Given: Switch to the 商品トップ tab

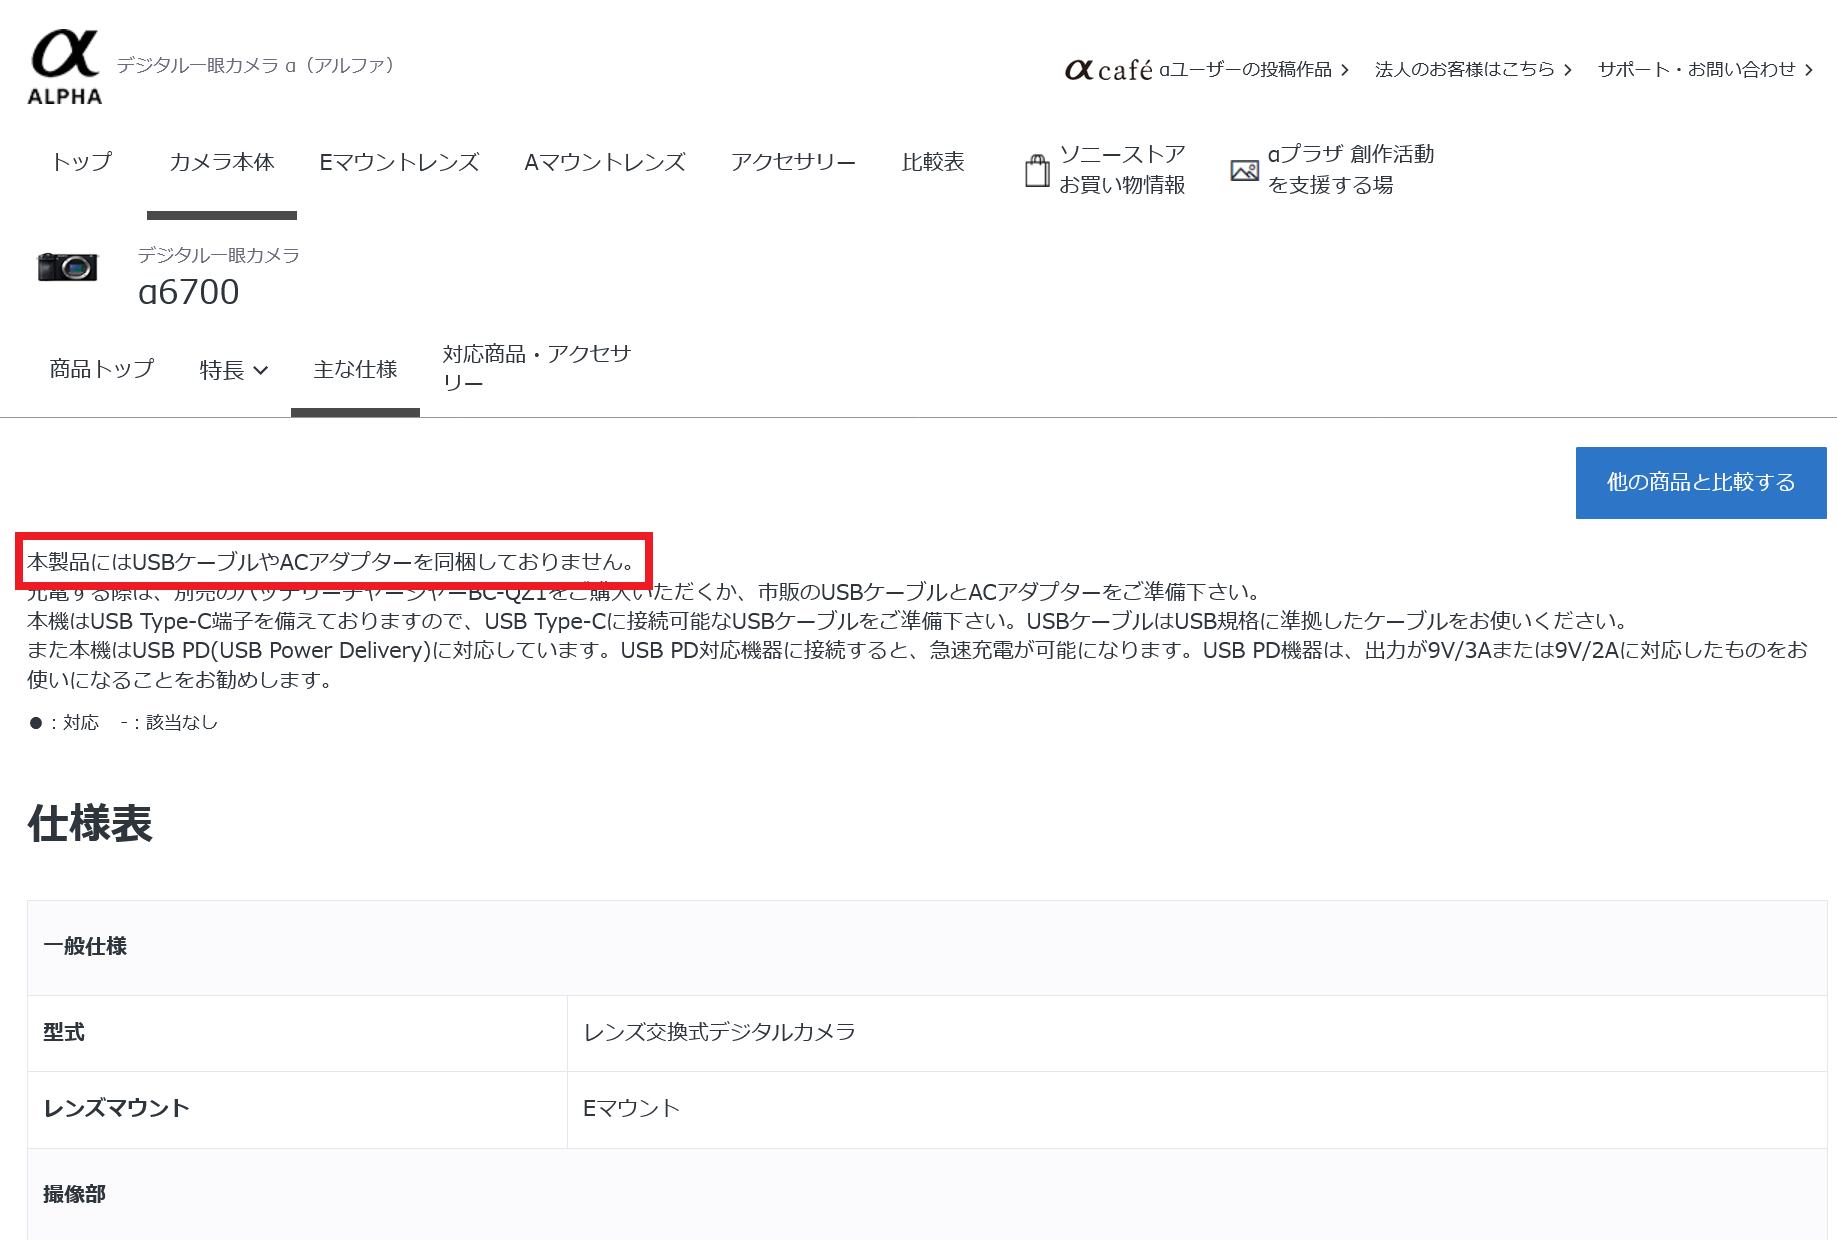Looking at the screenshot, I should (x=102, y=369).
